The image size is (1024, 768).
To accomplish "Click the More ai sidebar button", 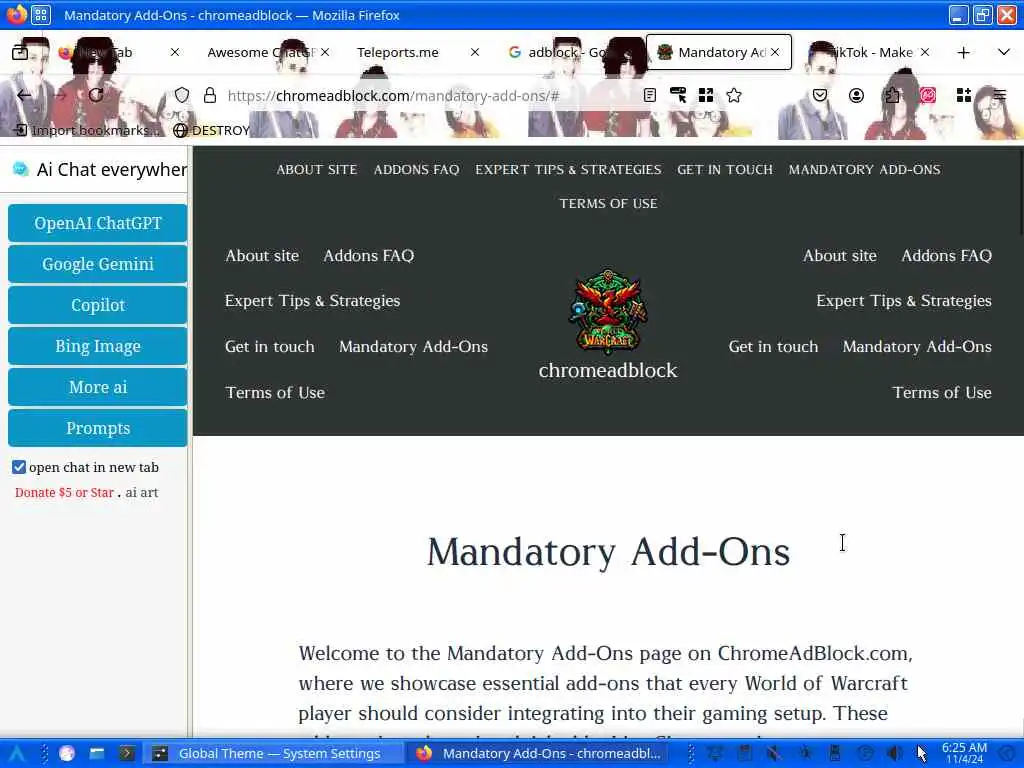I will click(98, 387).
